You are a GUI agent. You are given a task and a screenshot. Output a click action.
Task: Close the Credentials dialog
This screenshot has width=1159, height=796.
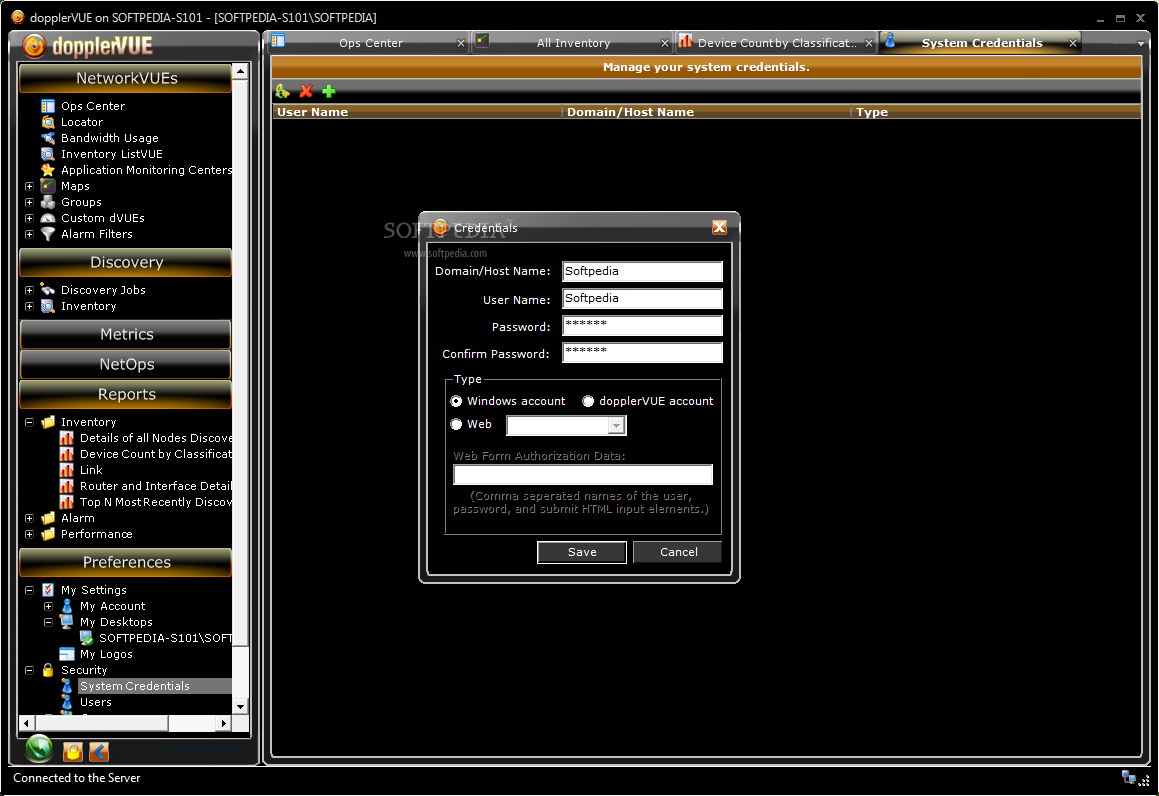click(719, 228)
